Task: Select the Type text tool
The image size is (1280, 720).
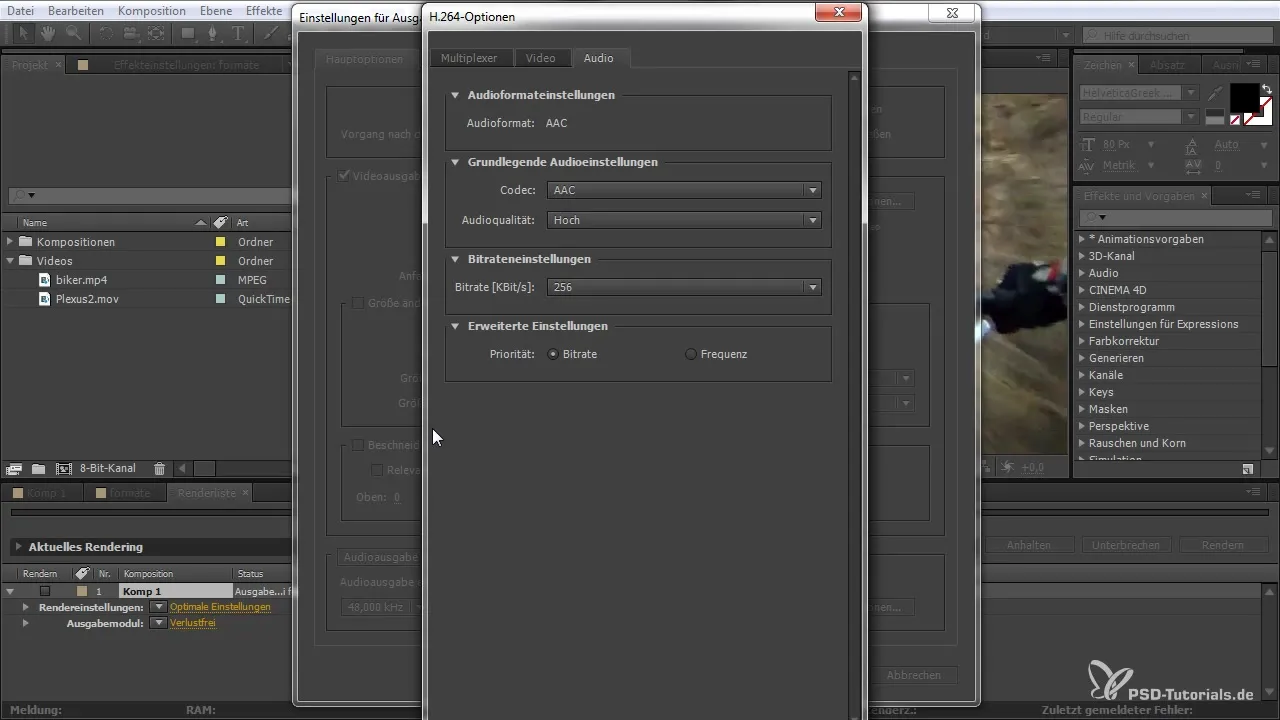Action: click(x=239, y=33)
